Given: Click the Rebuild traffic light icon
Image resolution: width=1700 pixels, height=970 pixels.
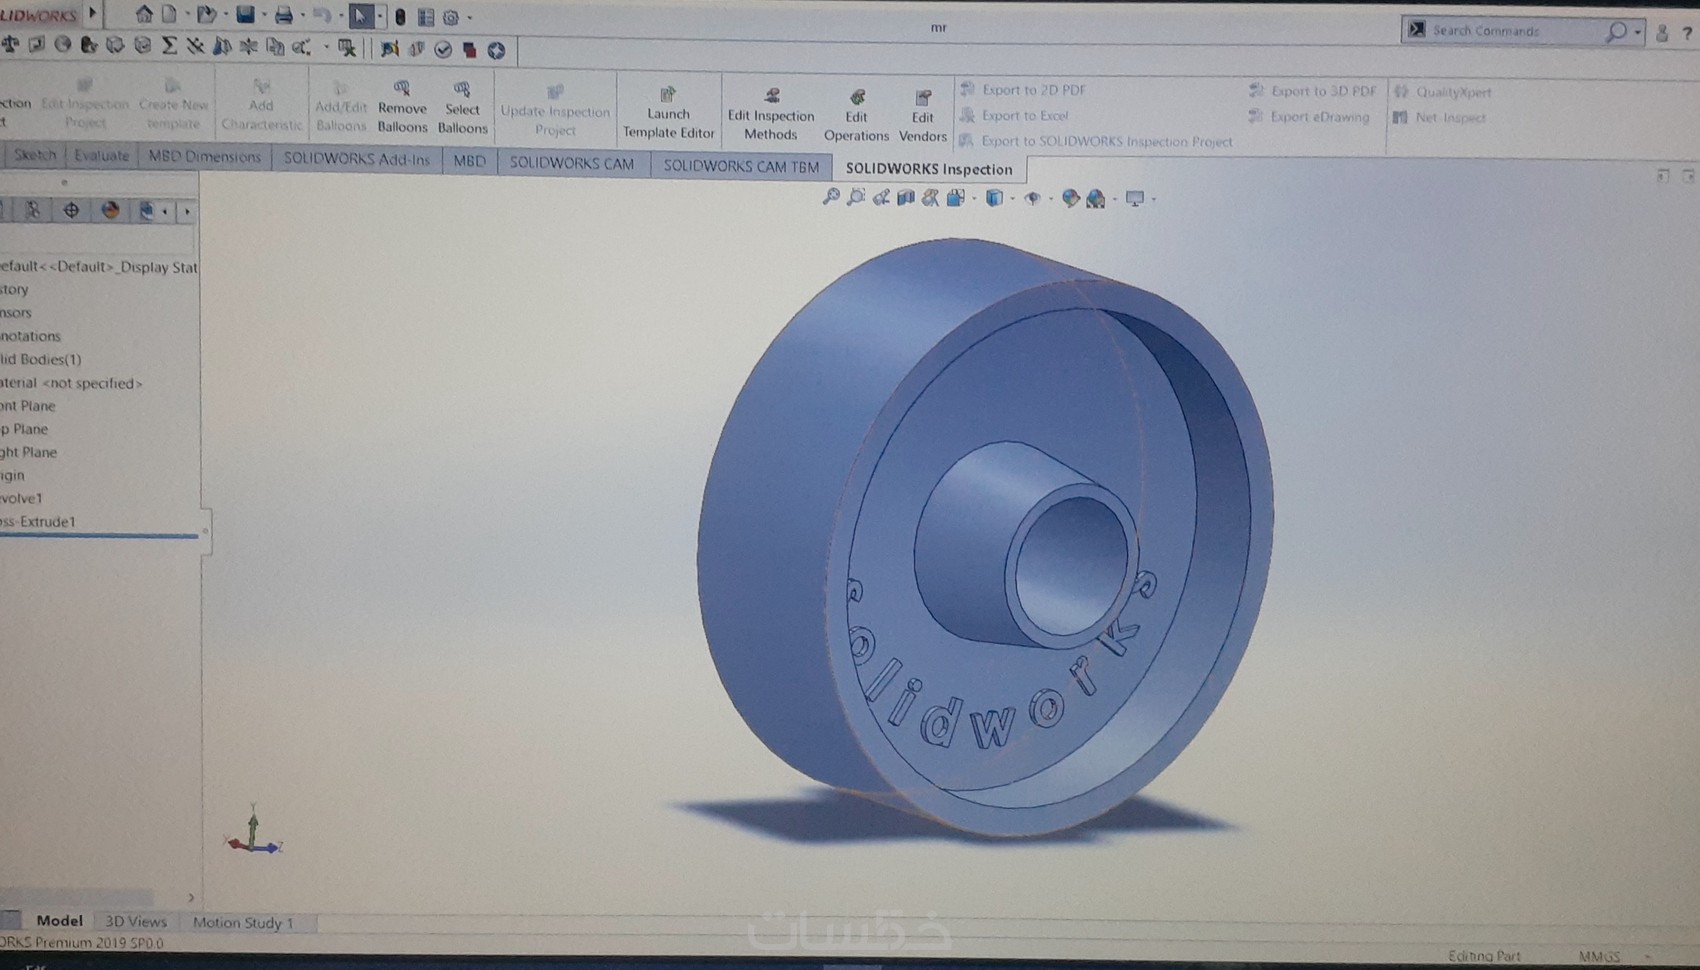Looking at the screenshot, I should point(400,17).
